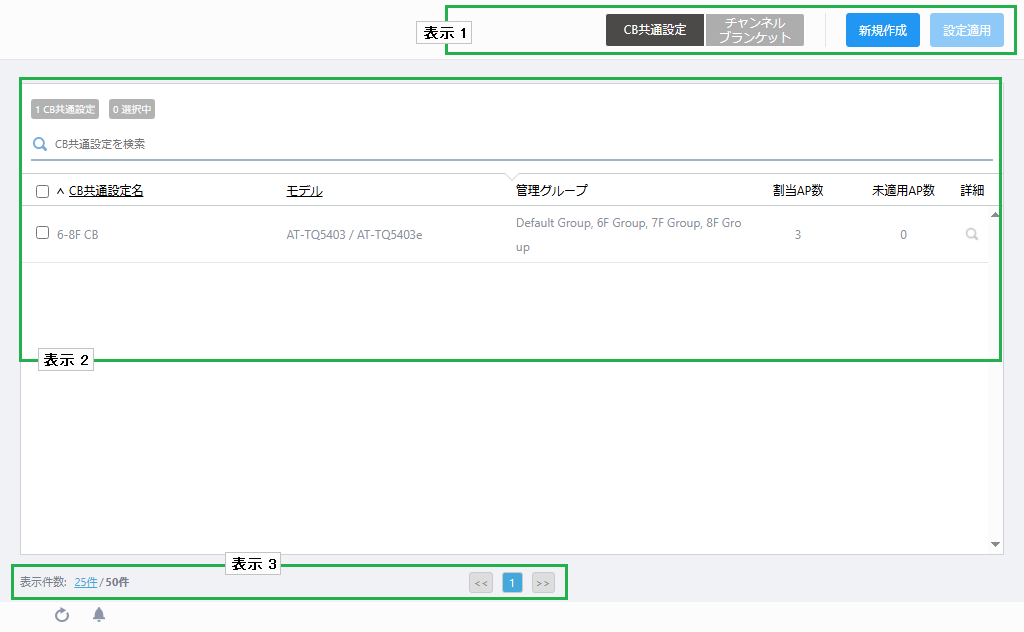The width and height of the screenshot is (1024, 632).
Task: Sort by CB共通設定名 column header
Action: pyautogui.click(x=106, y=191)
